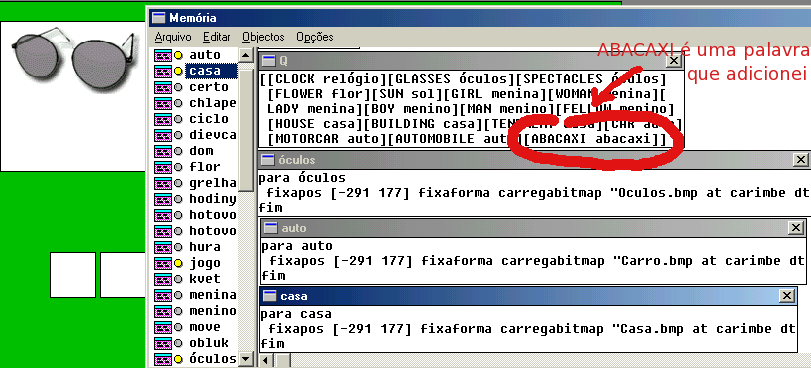Click the procedure icon beside hodiny
This screenshot has width=811, height=368.
(162, 199)
